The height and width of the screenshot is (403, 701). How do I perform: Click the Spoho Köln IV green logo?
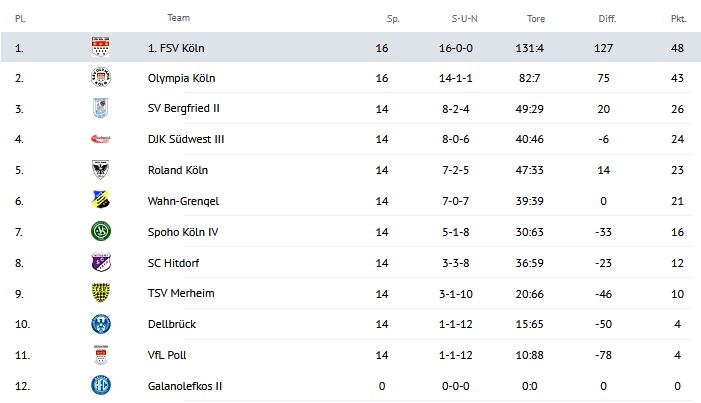[100, 231]
